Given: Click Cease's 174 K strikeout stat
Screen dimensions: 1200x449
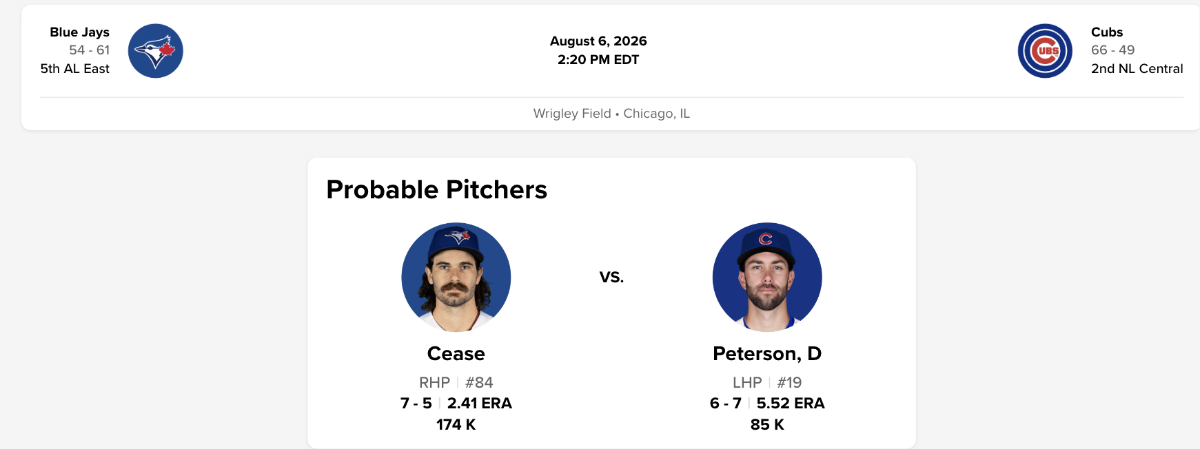Looking at the screenshot, I should tap(456, 424).
